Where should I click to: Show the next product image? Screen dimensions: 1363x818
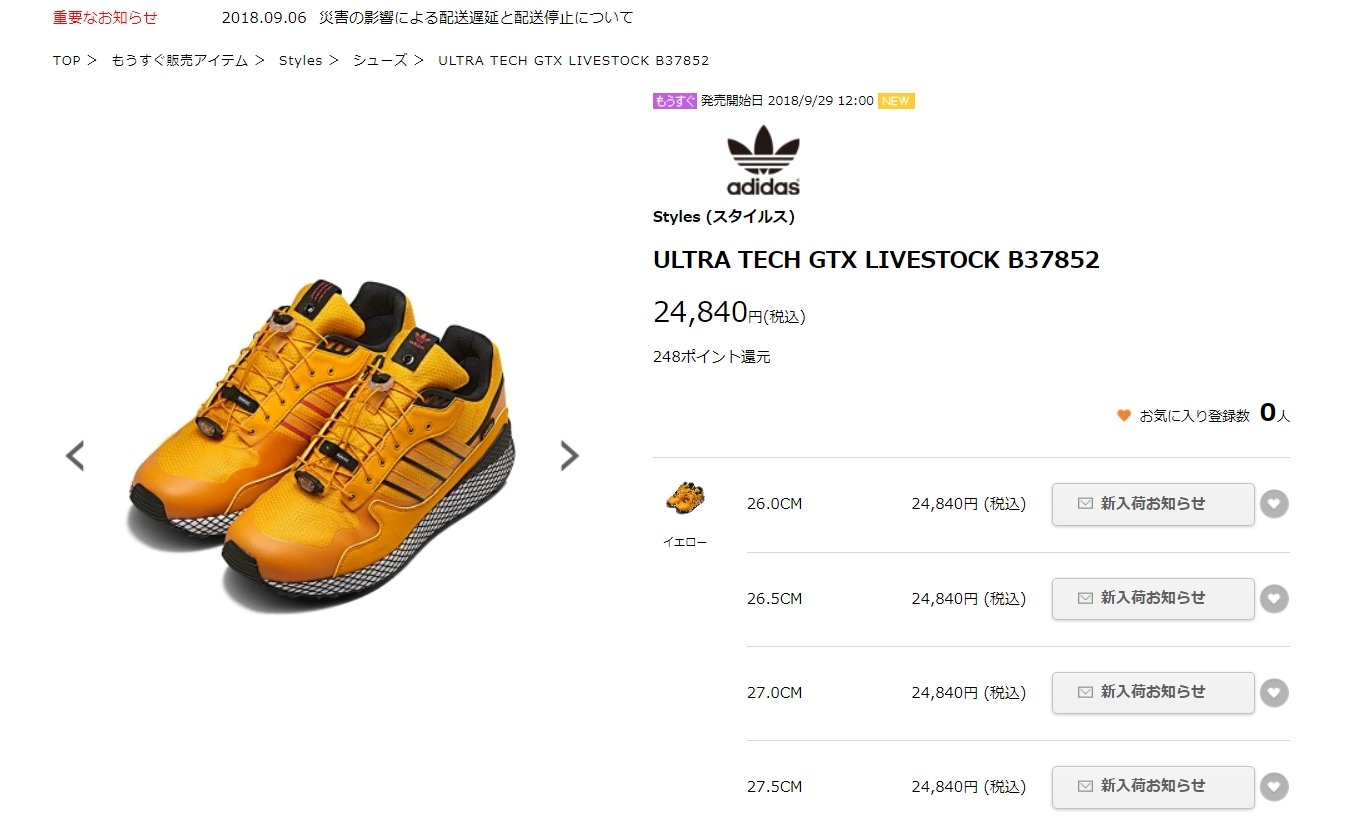(x=569, y=456)
